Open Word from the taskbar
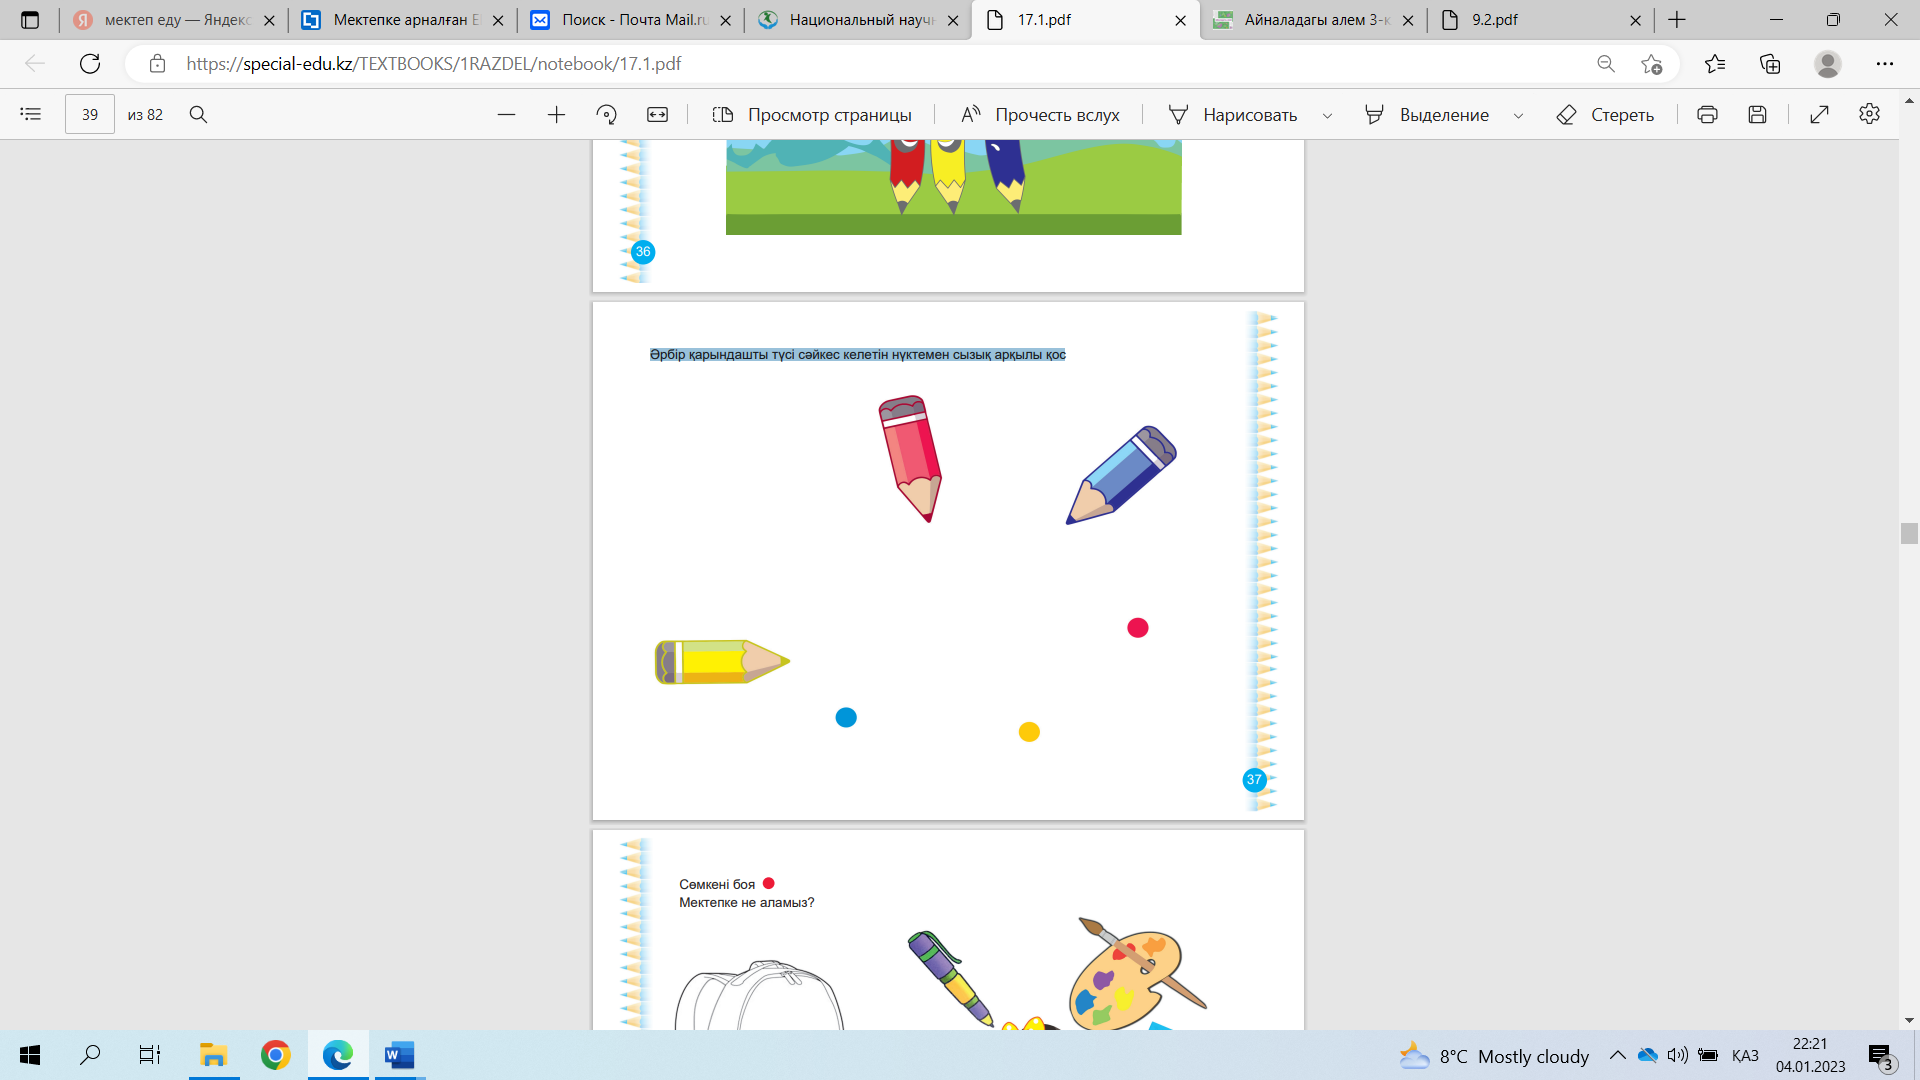Image resolution: width=1920 pixels, height=1080 pixels. [x=399, y=1055]
